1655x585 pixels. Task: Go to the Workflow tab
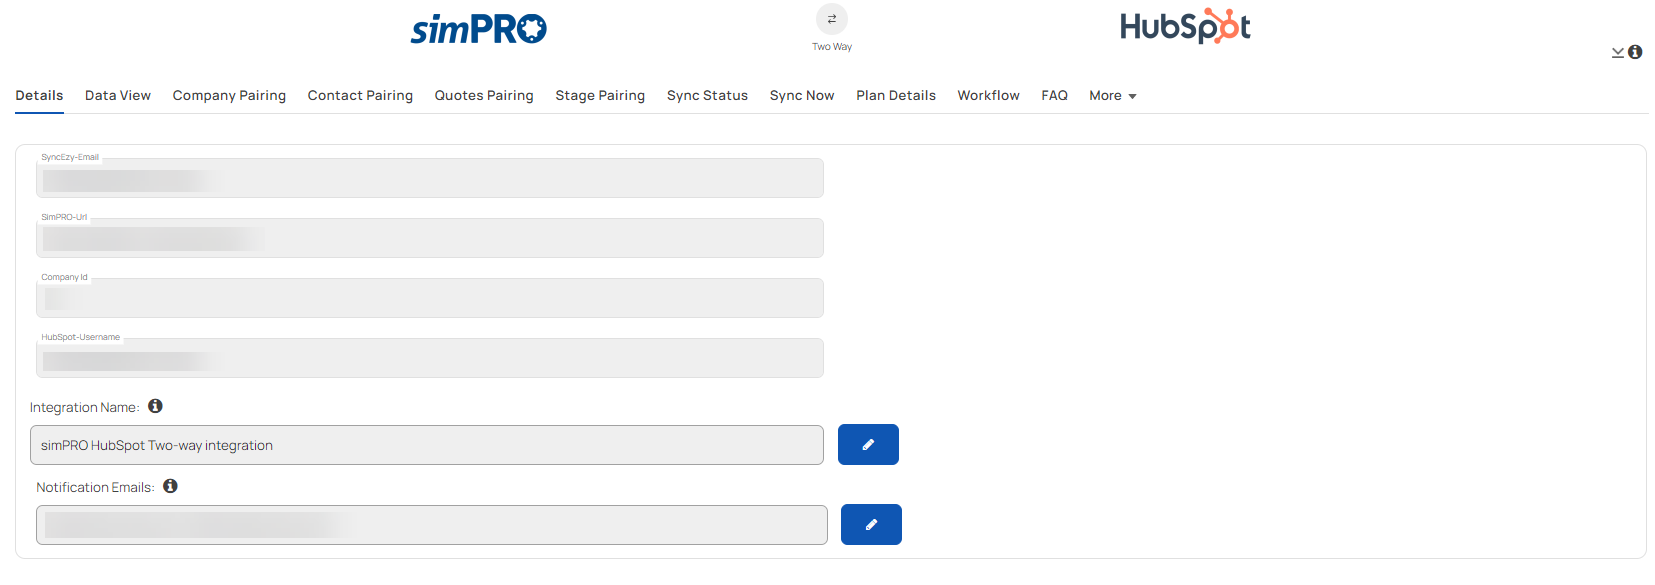coord(988,96)
